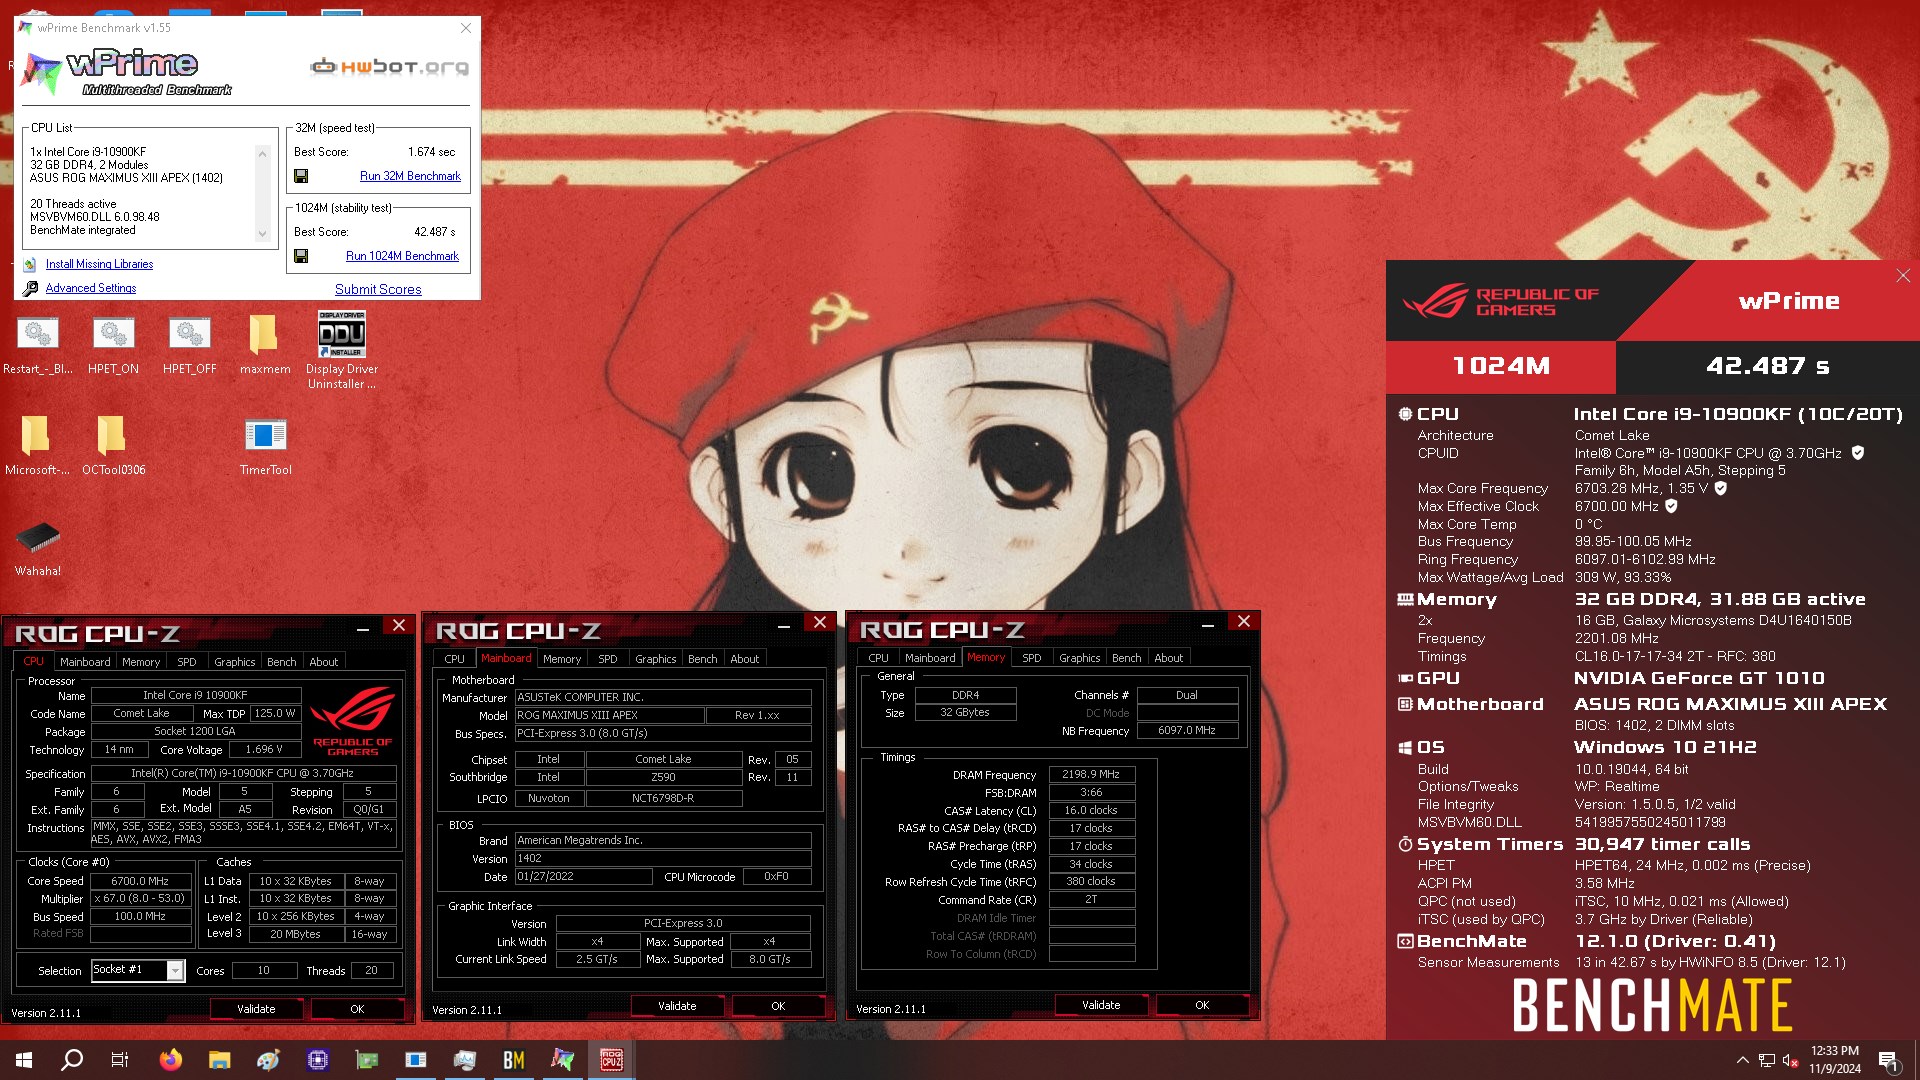Click network tray icon
1920x1080 pixels.
(x=1767, y=1060)
